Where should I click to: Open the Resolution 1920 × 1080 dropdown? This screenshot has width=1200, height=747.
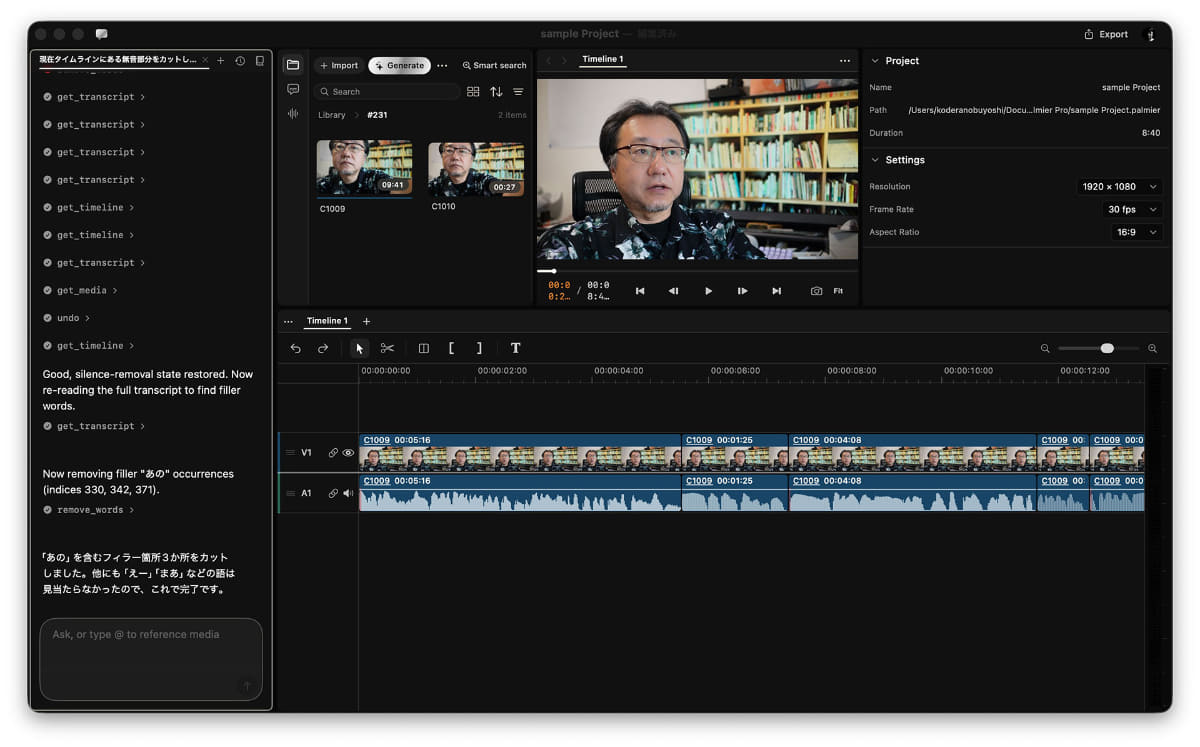(x=1120, y=187)
